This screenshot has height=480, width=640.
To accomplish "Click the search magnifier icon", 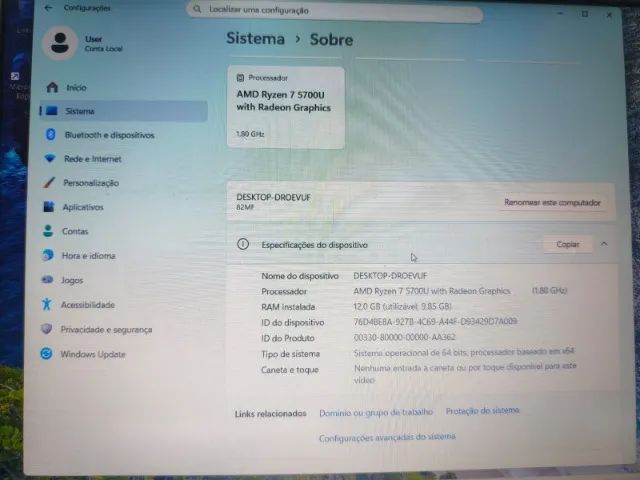I will pyautogui.click(x=197, y=9).
